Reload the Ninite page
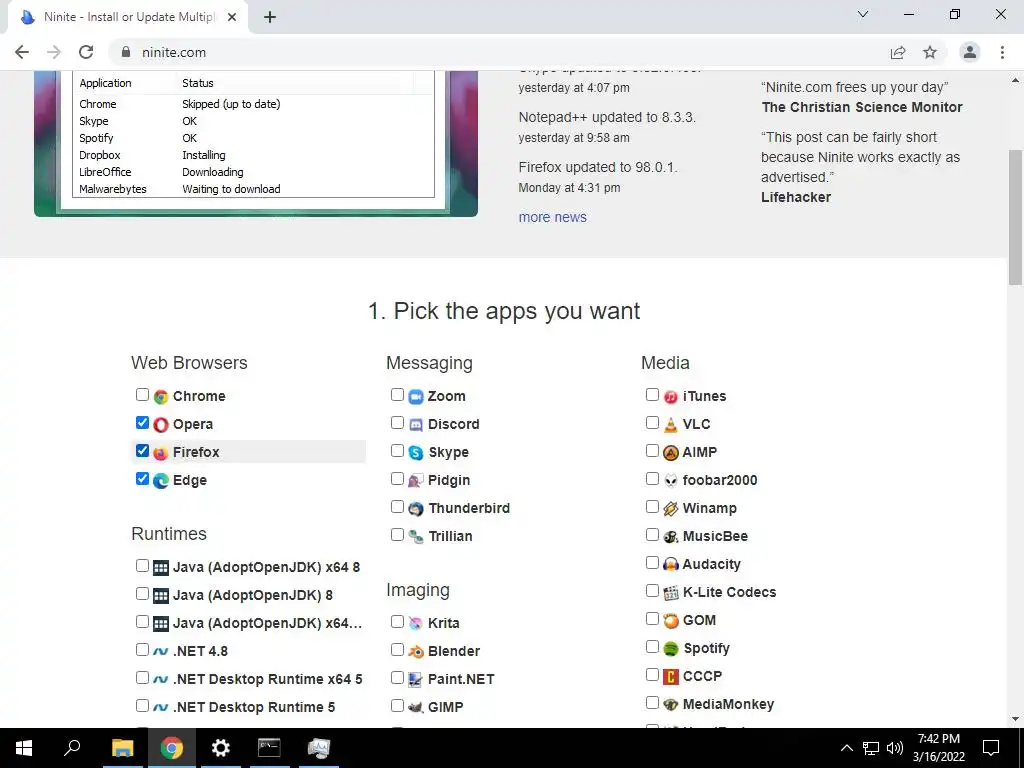 pyautogui.click(x=86, y=52)
